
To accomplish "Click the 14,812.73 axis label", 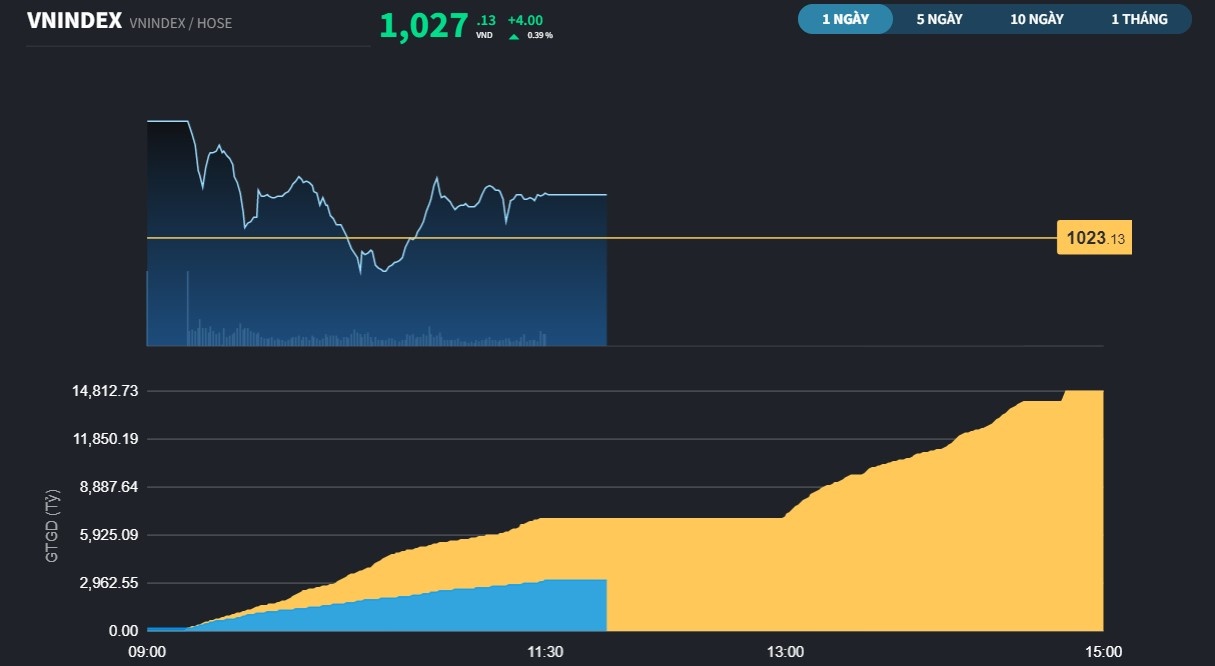I will [x=105, y=391].
